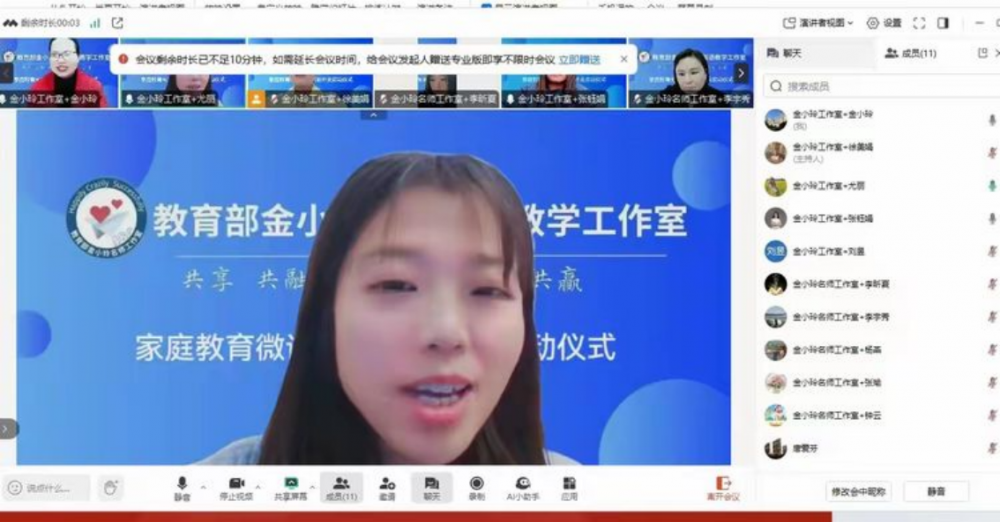Pop out the side panel icon
The width and height of the screenshot is (1000, 522).
pos(983,53)
